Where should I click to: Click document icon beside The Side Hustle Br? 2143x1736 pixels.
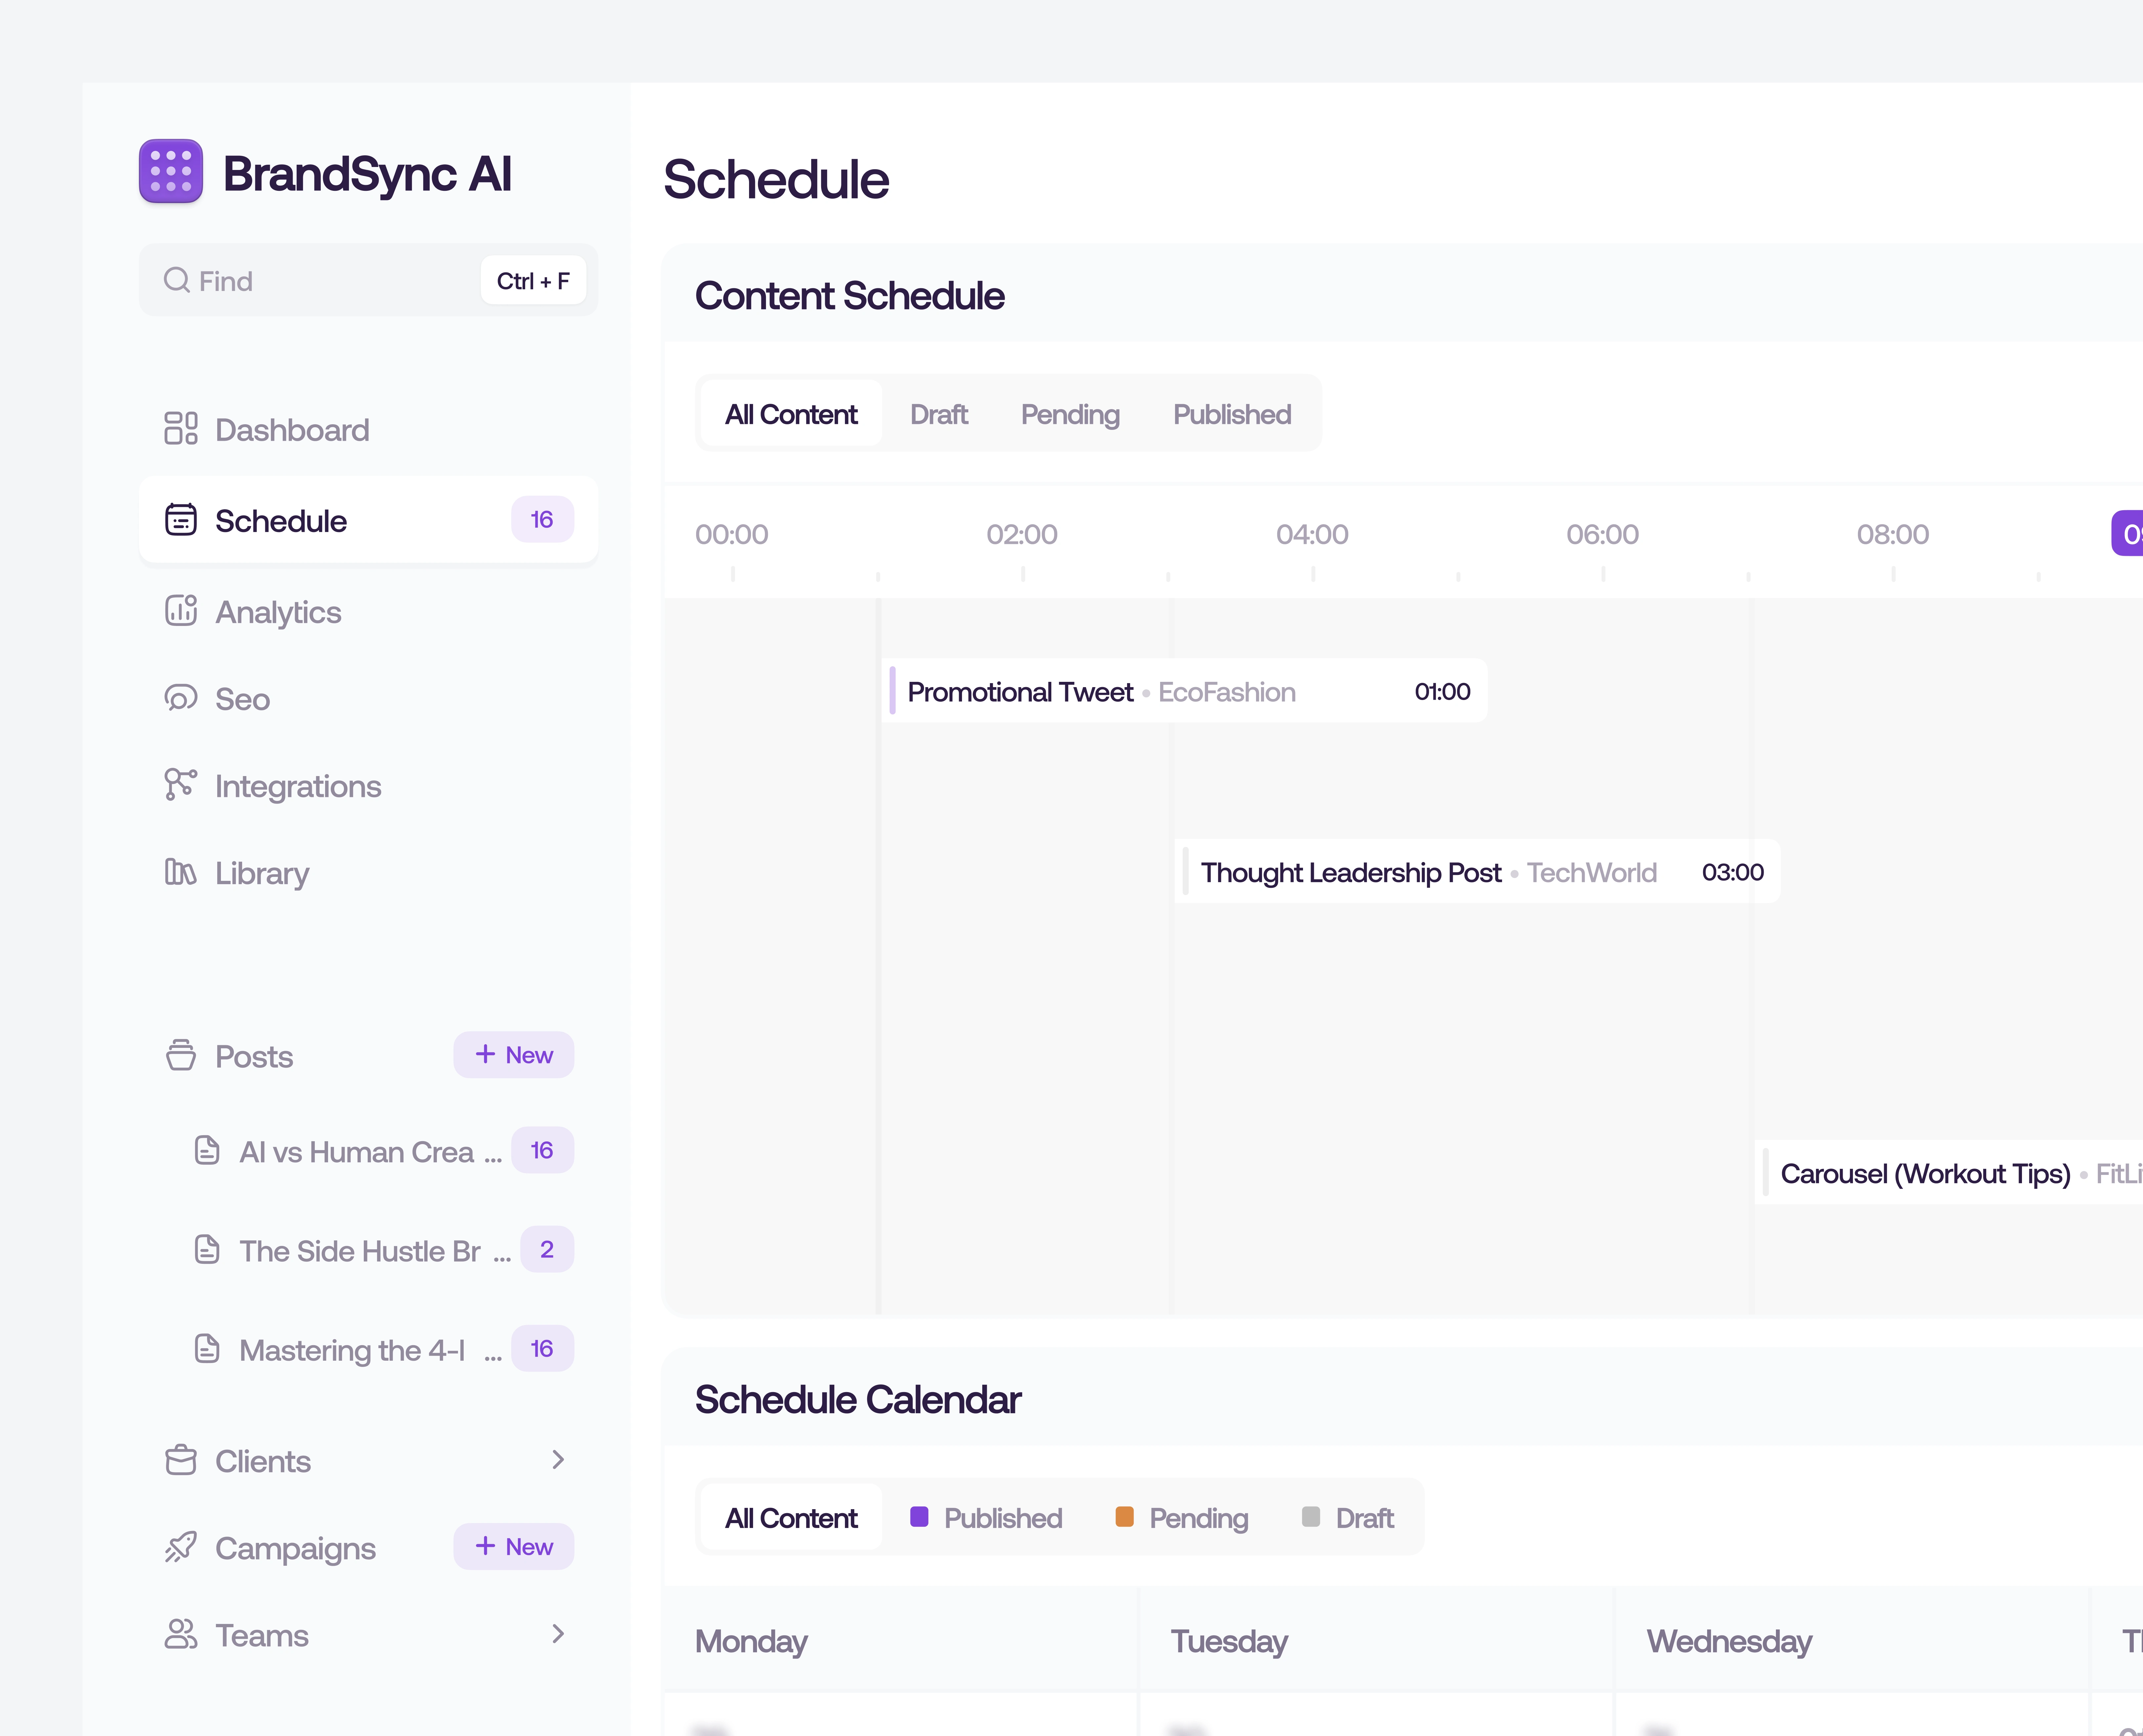207,1250
